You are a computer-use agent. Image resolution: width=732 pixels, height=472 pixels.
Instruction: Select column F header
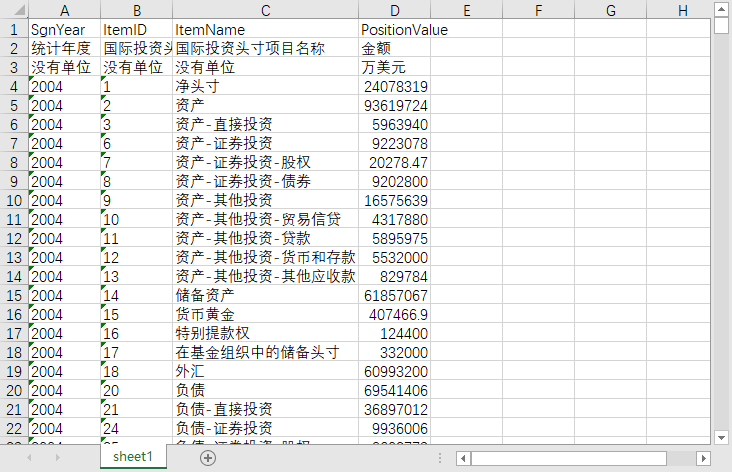tap(538, 10)
